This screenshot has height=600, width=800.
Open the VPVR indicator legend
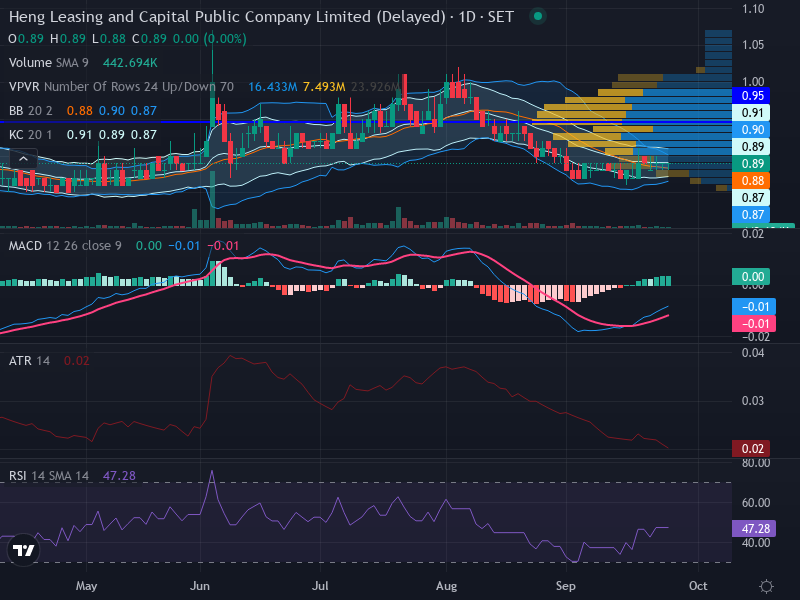[121, 87]
